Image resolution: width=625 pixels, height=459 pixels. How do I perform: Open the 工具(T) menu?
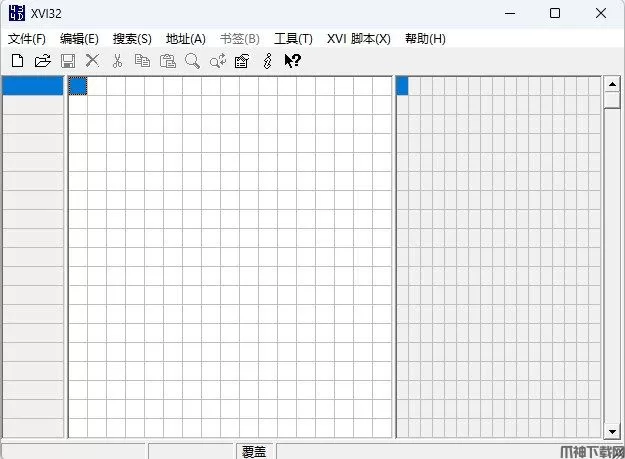coord(293,38)
